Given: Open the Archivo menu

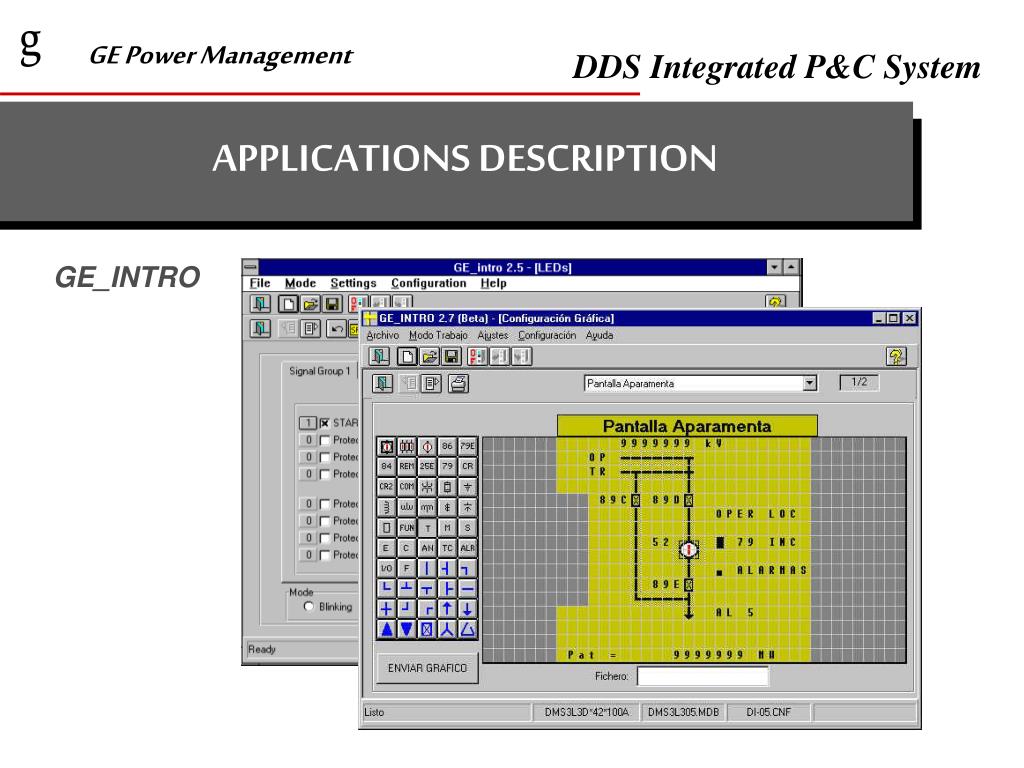Looking at the screenshot, I should click(383, 335).
